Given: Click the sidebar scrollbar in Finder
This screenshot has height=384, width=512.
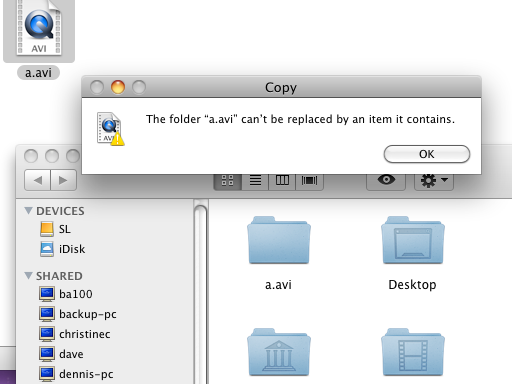Looking at the screenshot, I should tap(201, 293).
